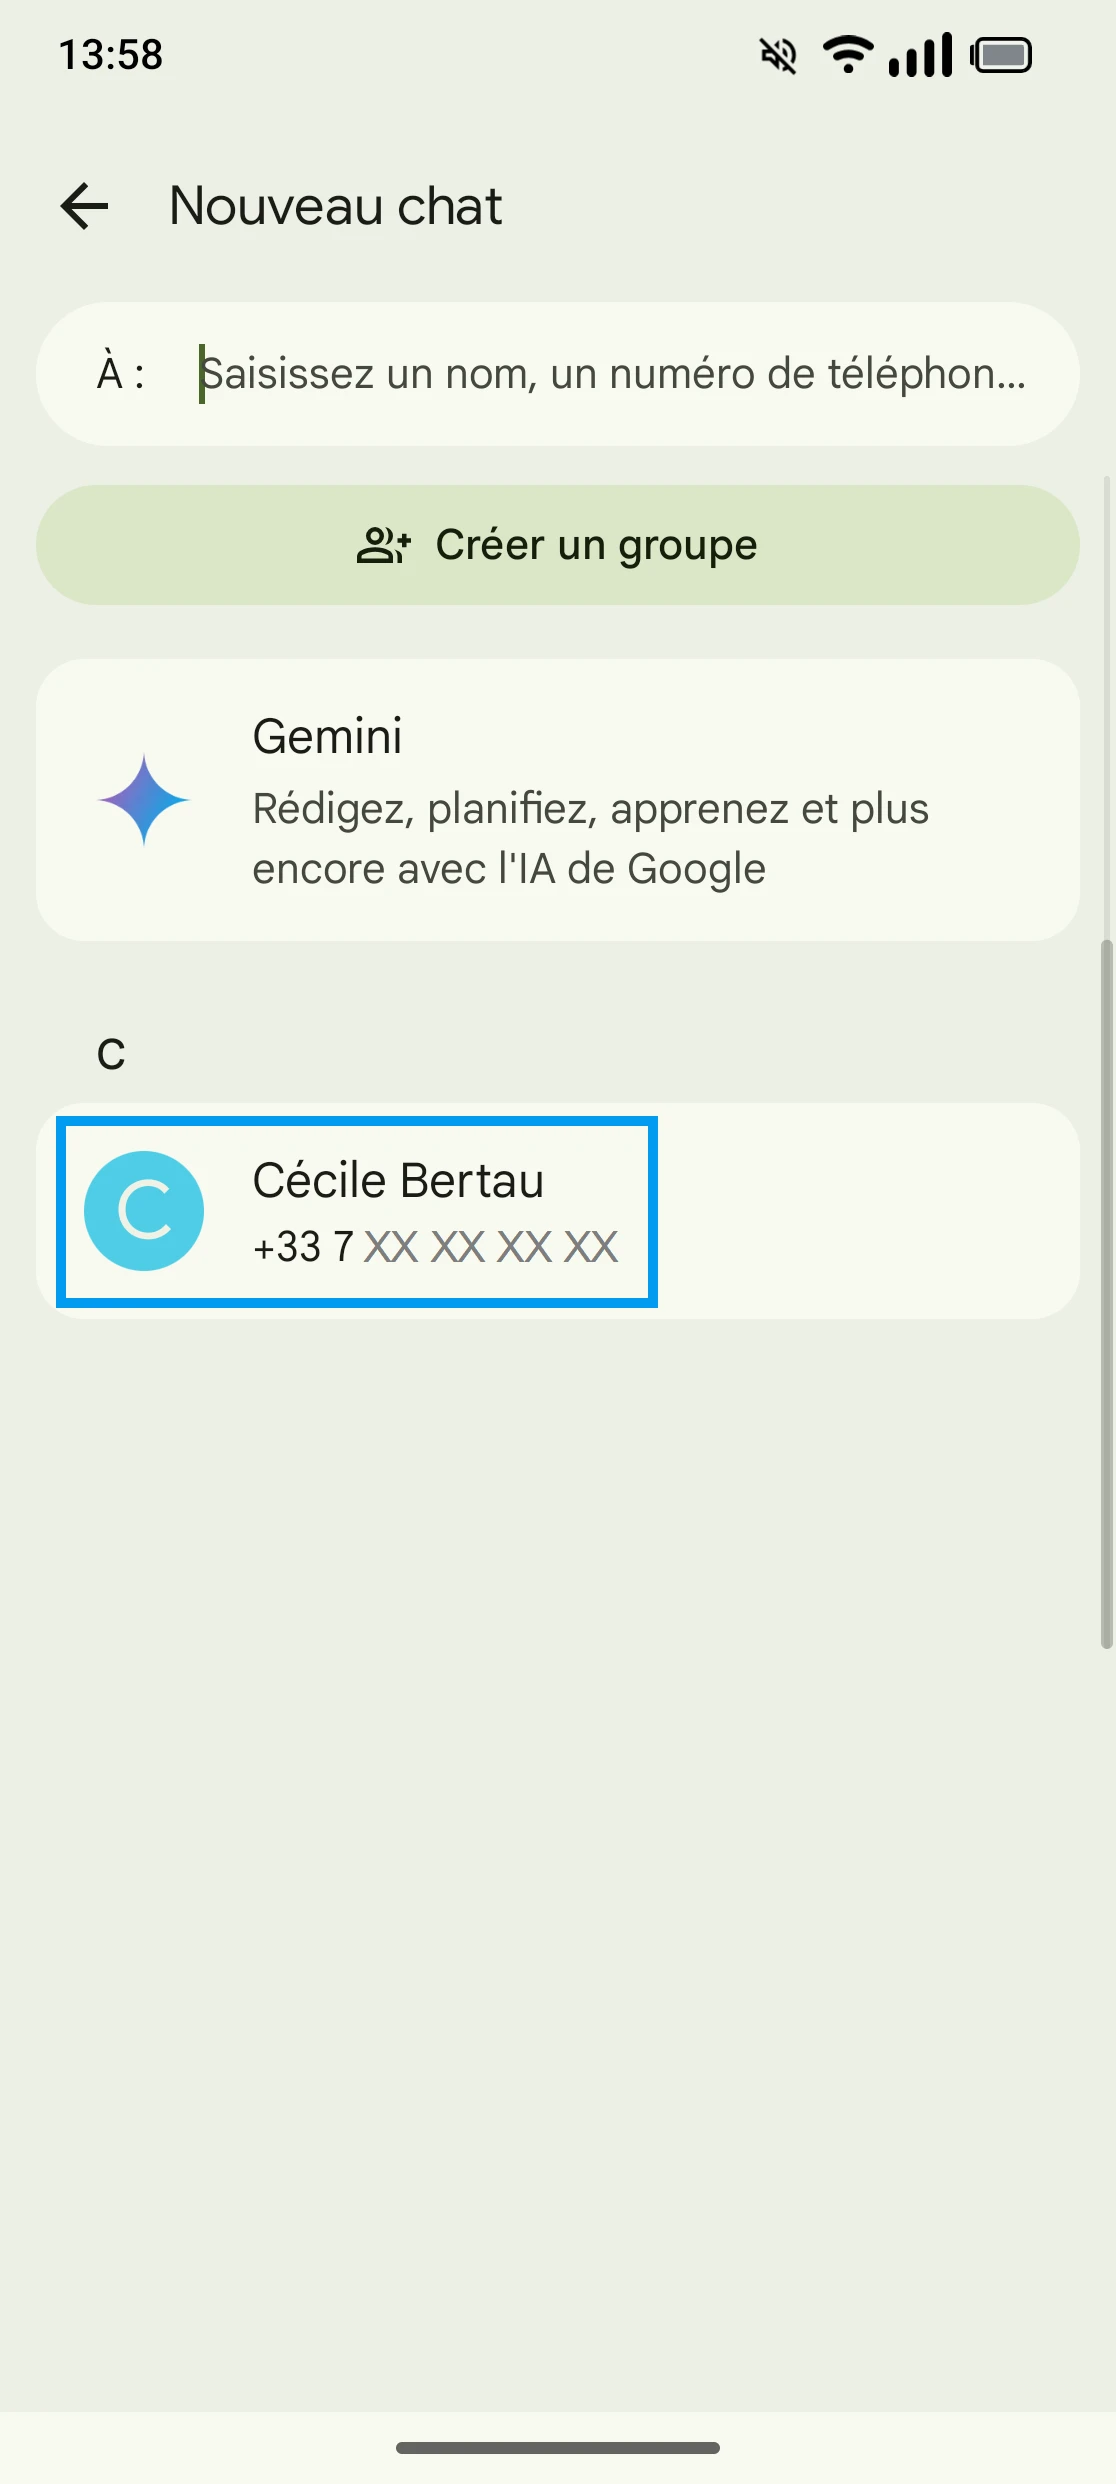Click the vertical scrollbar on the right edge
The image size is (1116, 2484).
click(x=1106, y=1290)
